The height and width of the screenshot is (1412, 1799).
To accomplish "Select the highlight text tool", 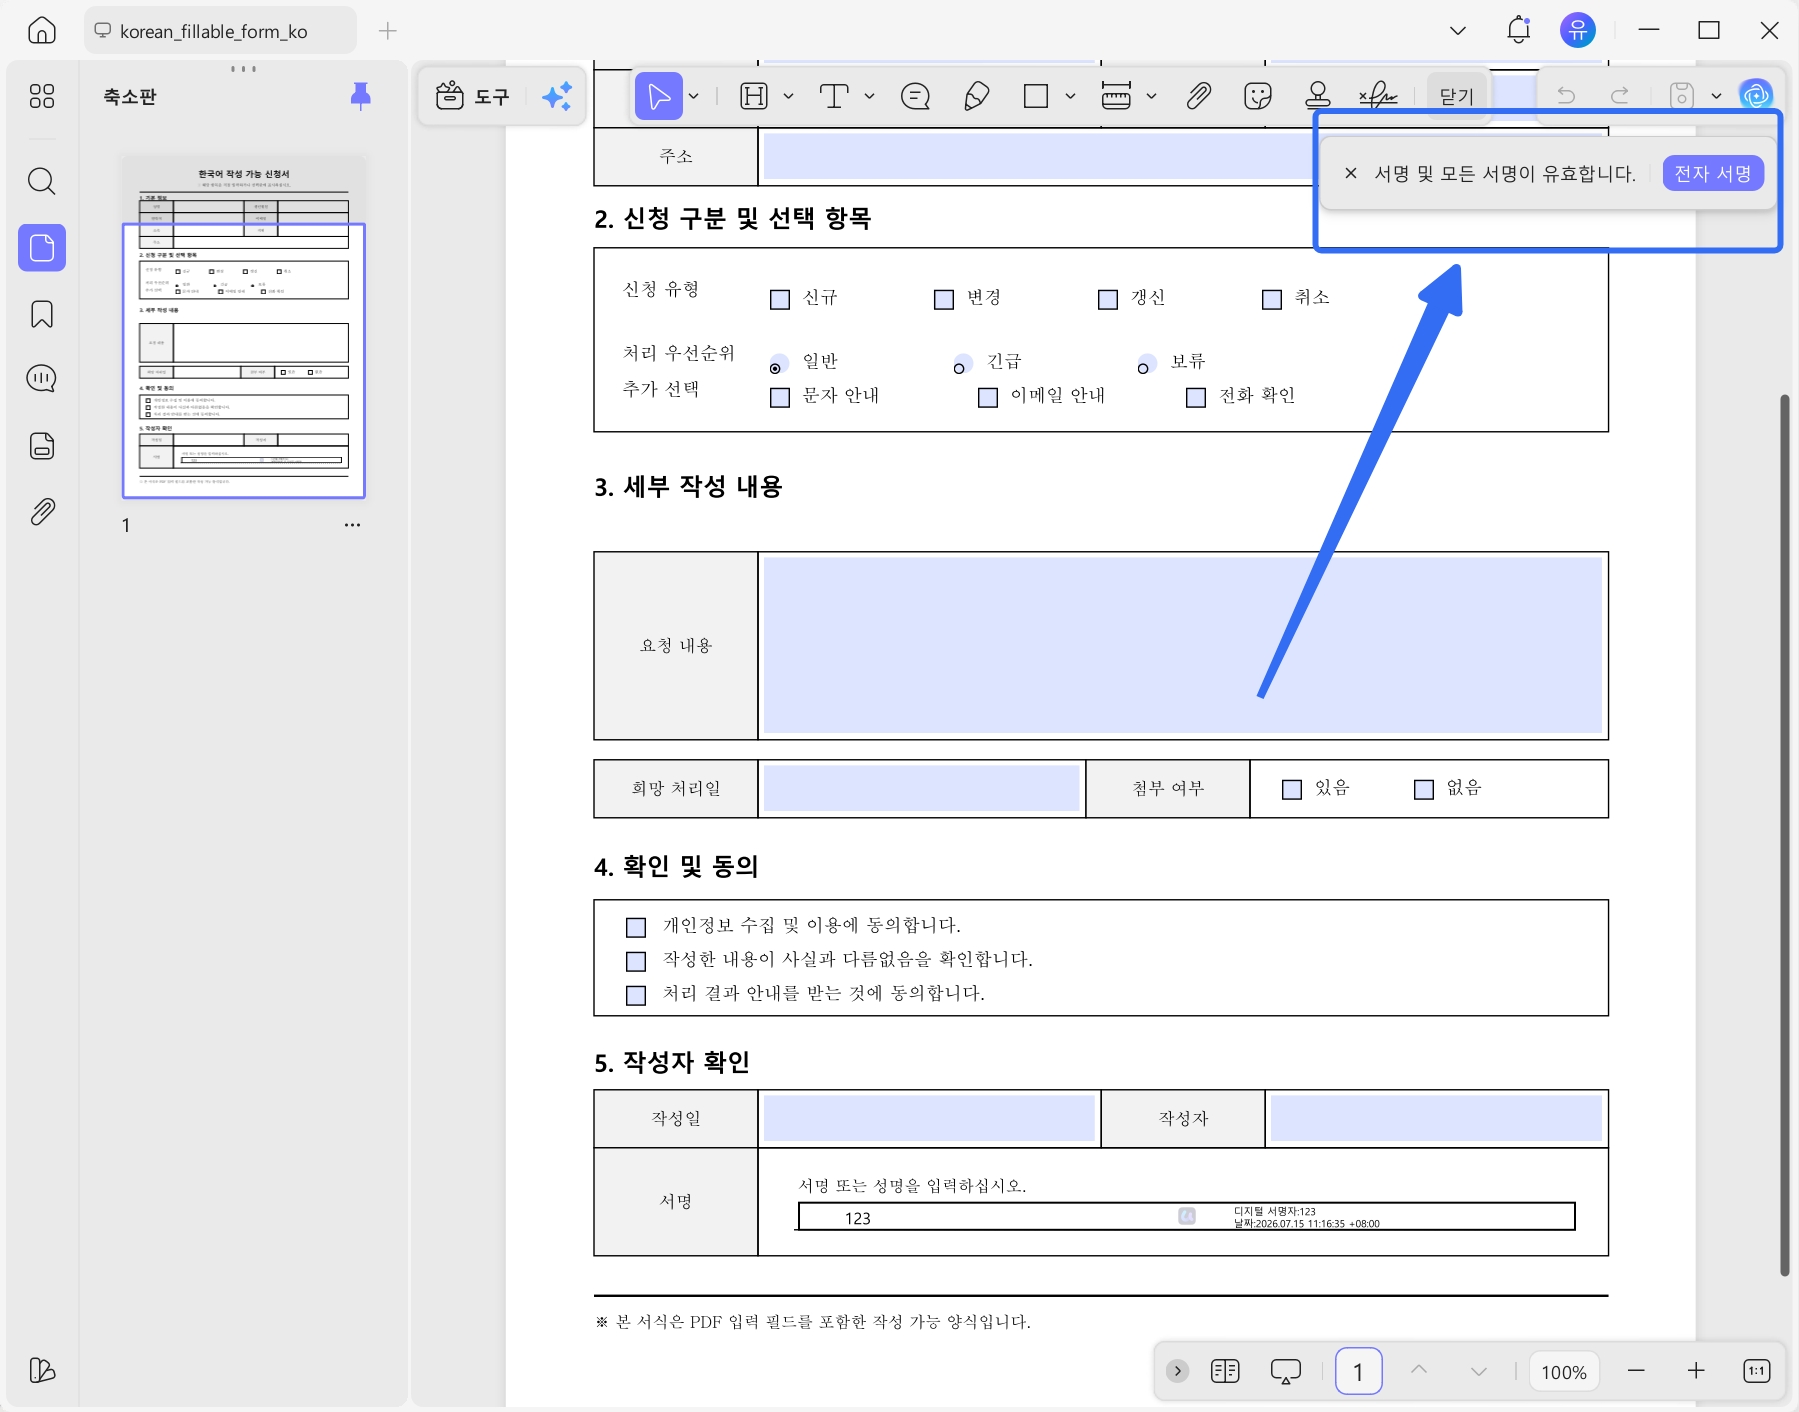I will (754, 96).
